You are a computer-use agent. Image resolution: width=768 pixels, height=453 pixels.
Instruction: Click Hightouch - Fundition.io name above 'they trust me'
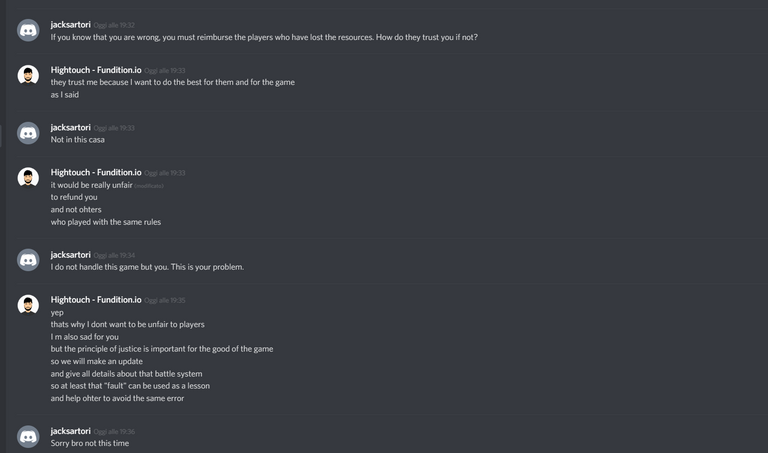[x=96, y=70]
